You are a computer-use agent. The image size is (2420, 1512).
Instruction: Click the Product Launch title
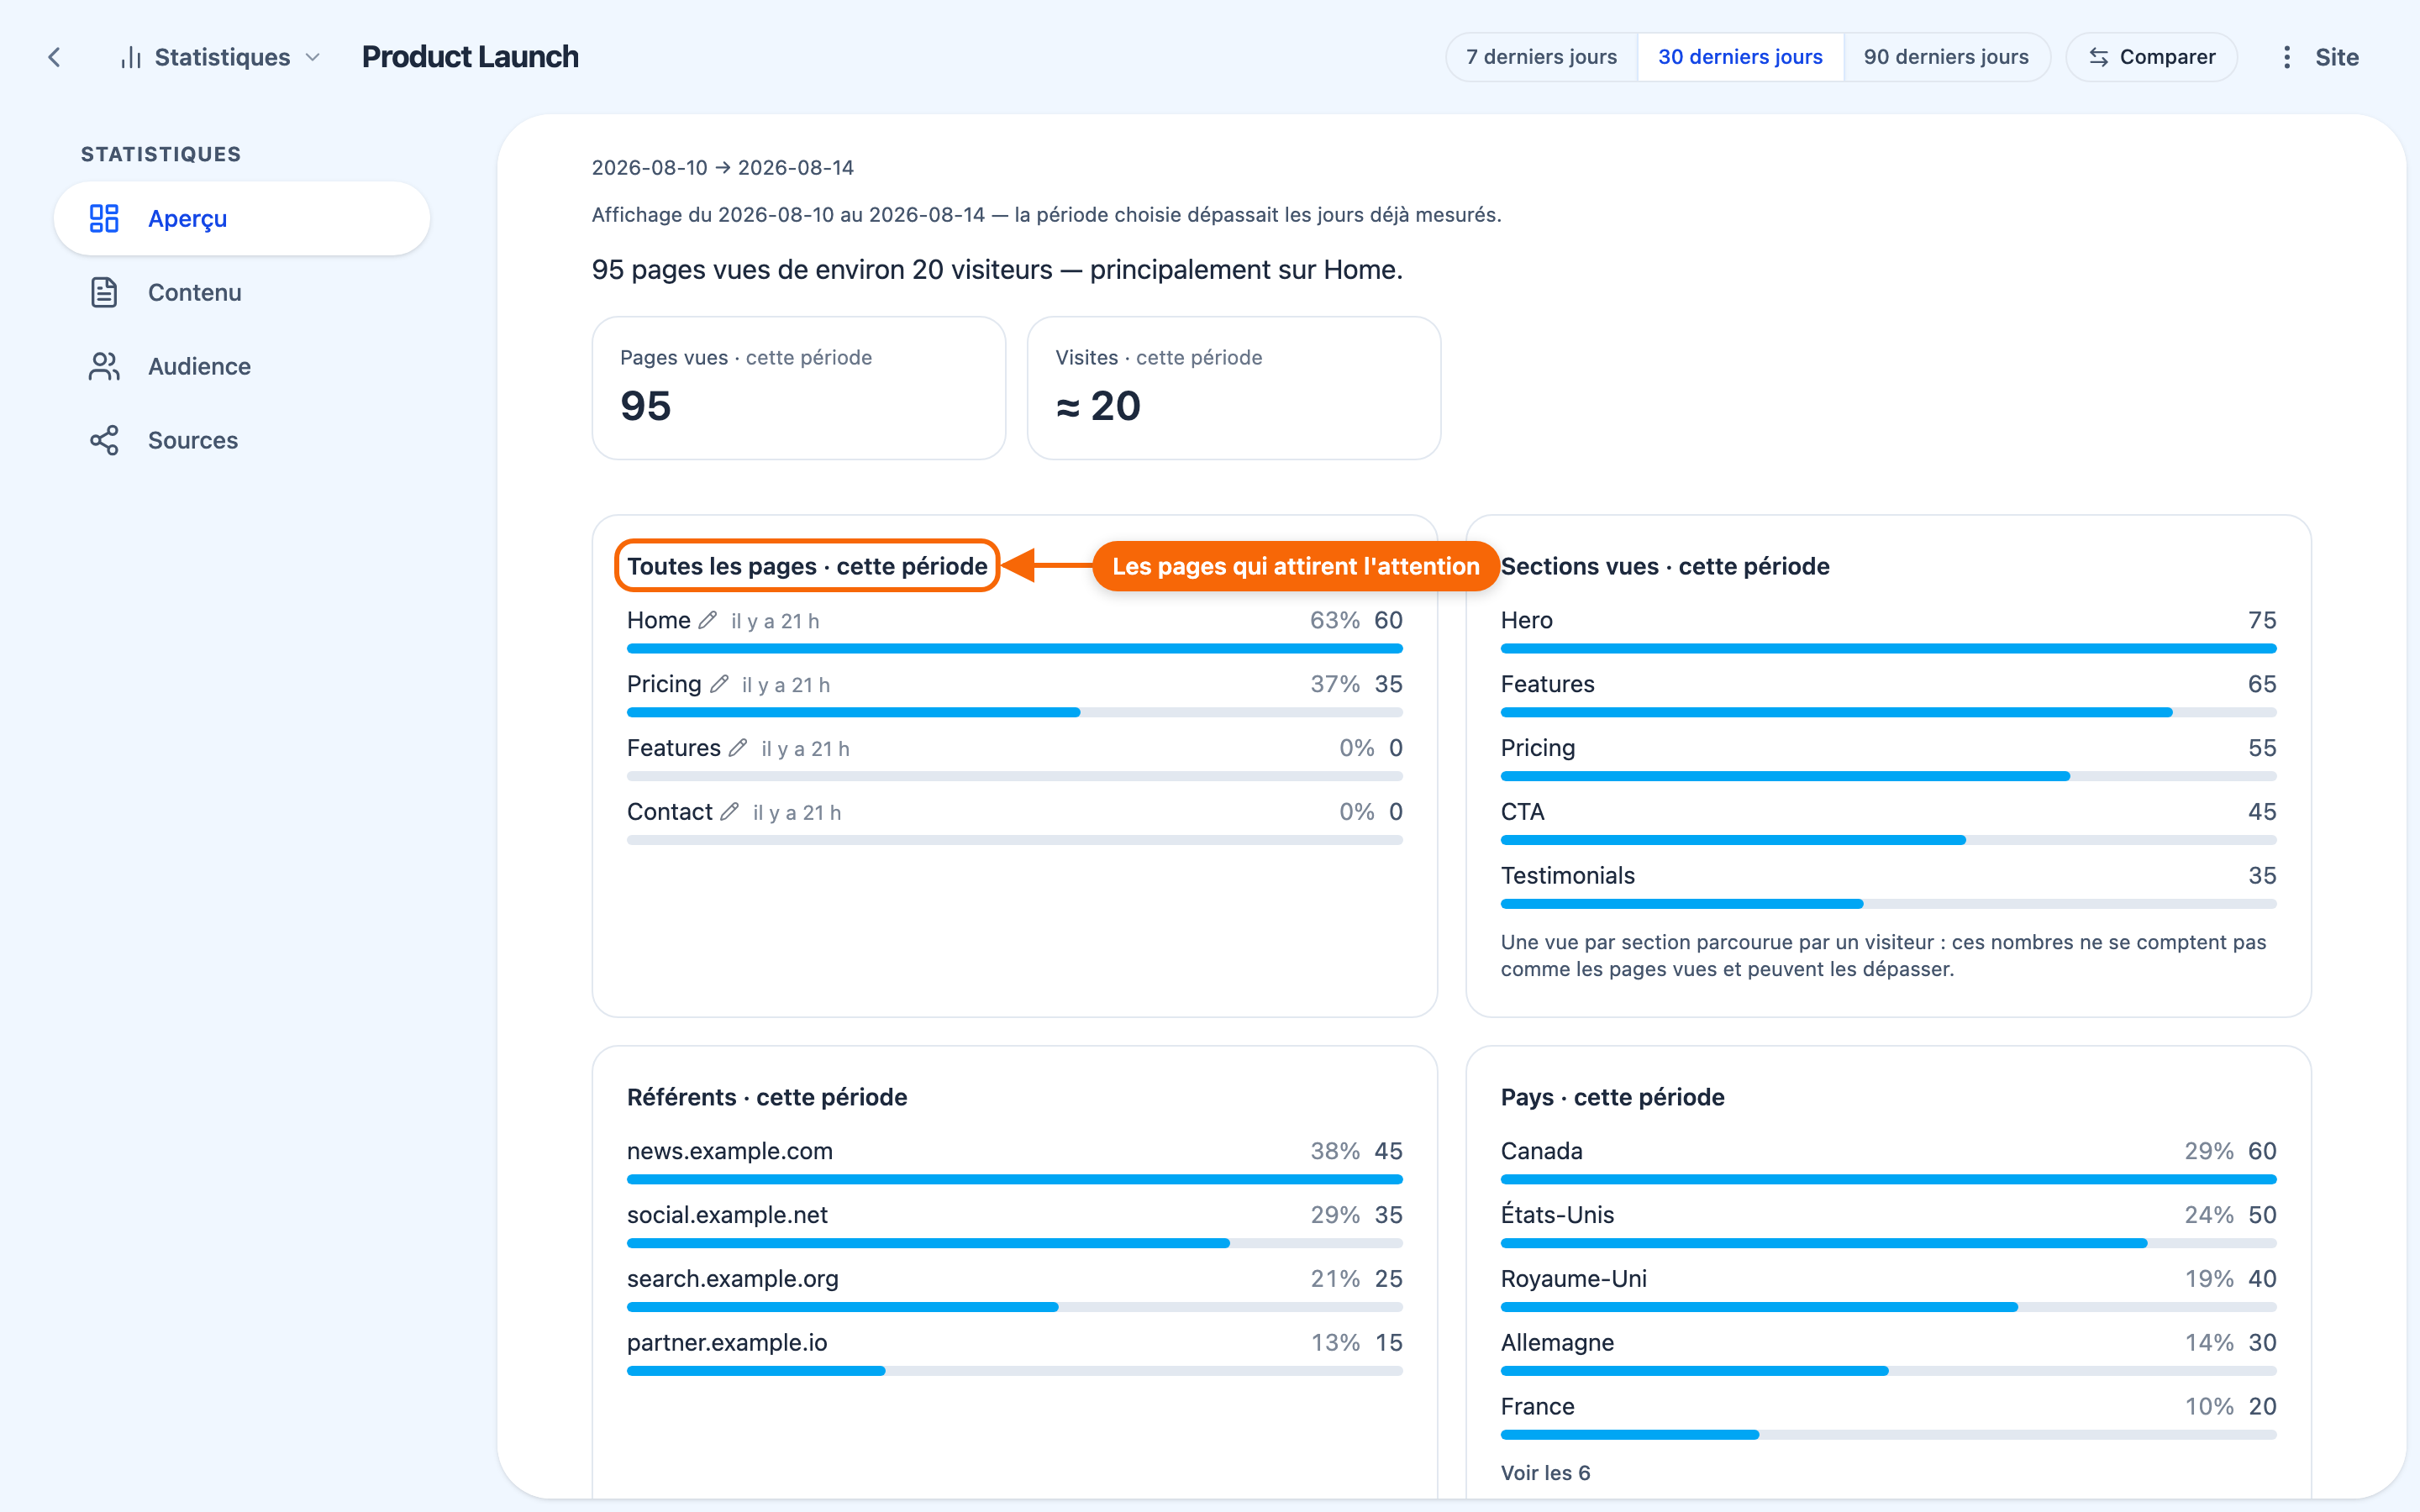pyautogui.click(x=470, y=57)
